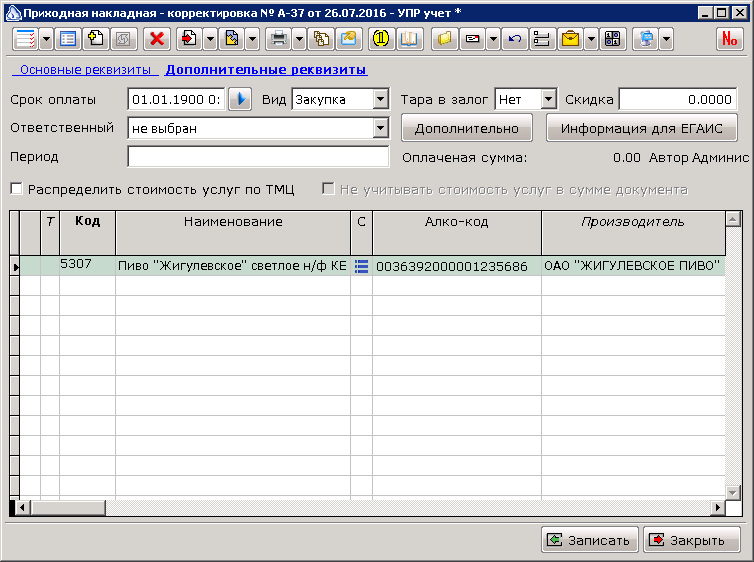Toggle Не учитывать стоимость услуг checkbox

click(328, 189)
